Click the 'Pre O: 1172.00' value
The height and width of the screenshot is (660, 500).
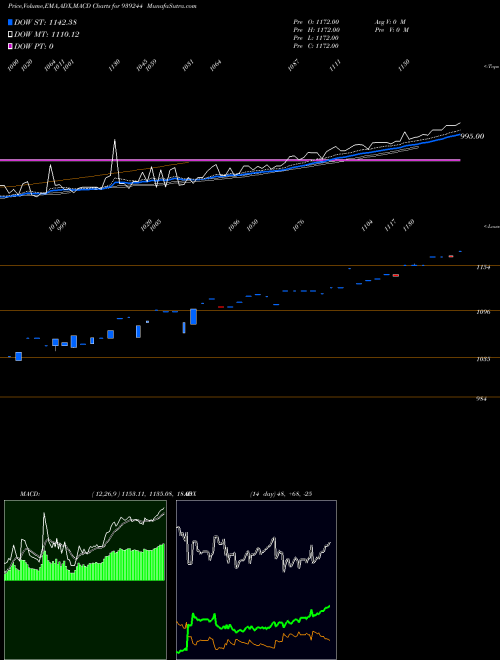[x=316, y=21]
